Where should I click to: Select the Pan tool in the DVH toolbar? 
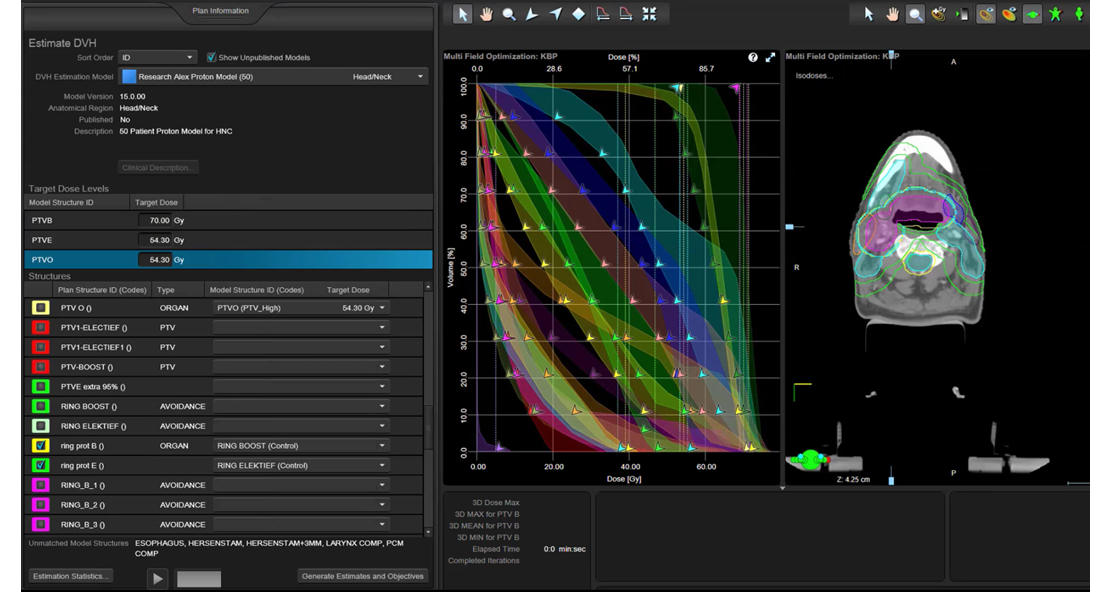click(486, 13)
